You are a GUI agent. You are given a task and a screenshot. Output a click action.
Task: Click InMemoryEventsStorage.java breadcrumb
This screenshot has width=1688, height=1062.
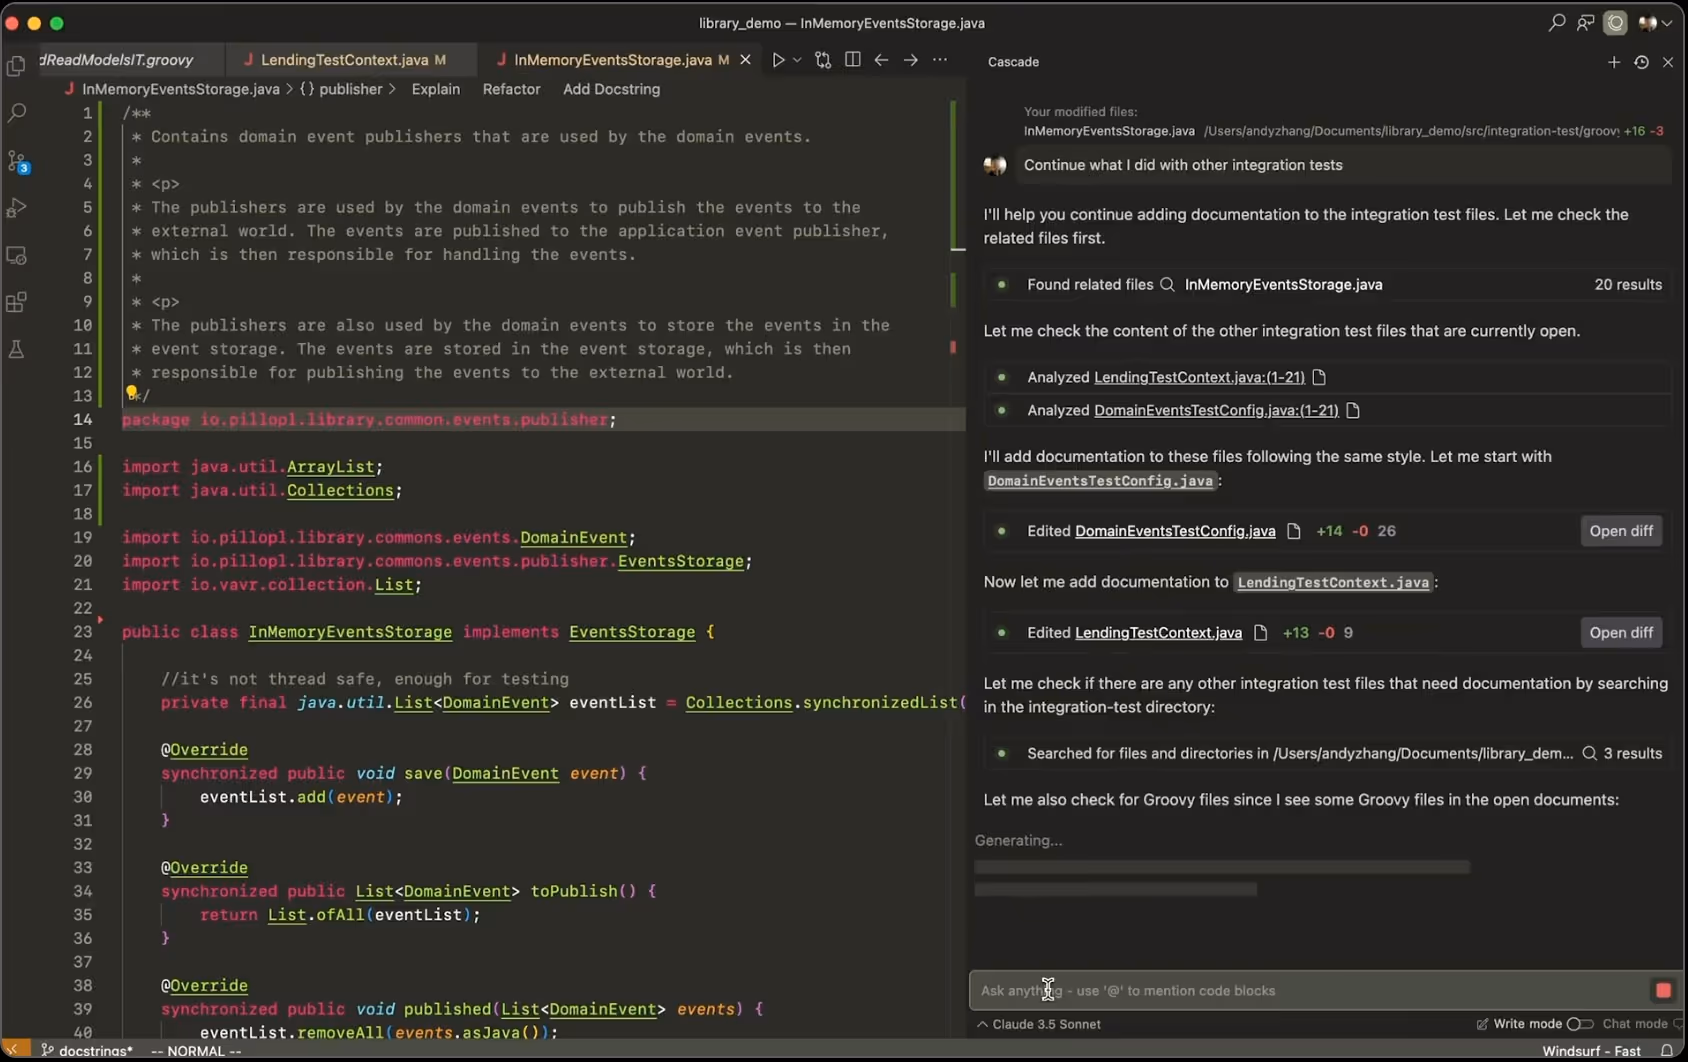[180, 89]
